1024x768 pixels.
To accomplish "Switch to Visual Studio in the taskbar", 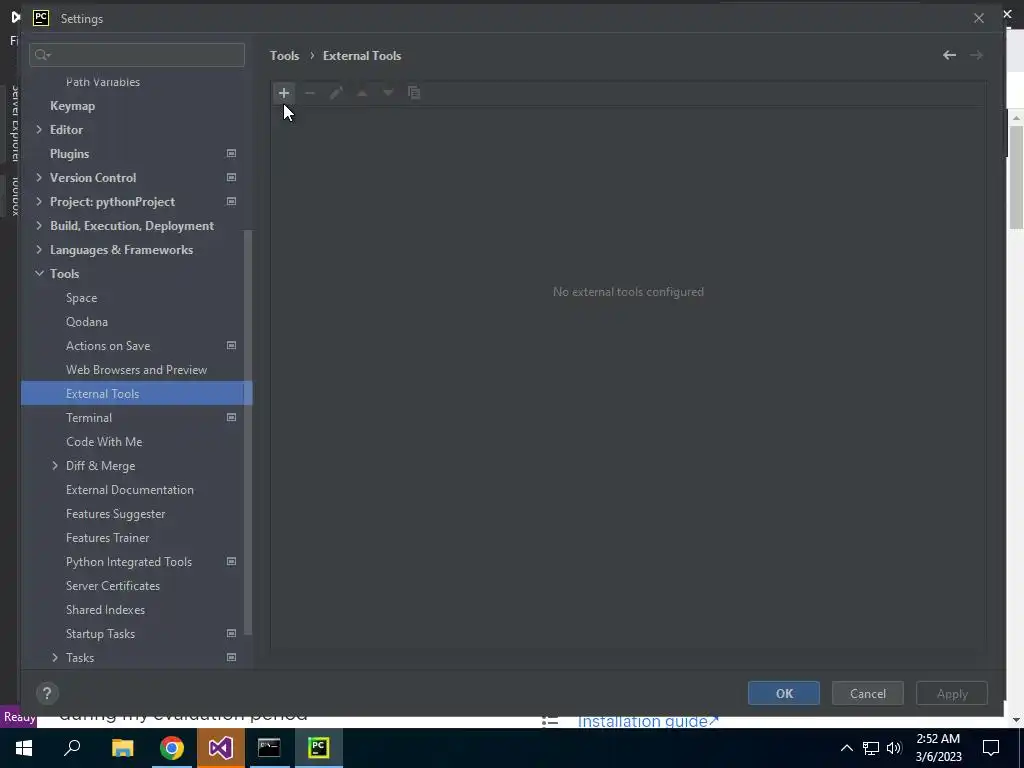I will (221, 748).
